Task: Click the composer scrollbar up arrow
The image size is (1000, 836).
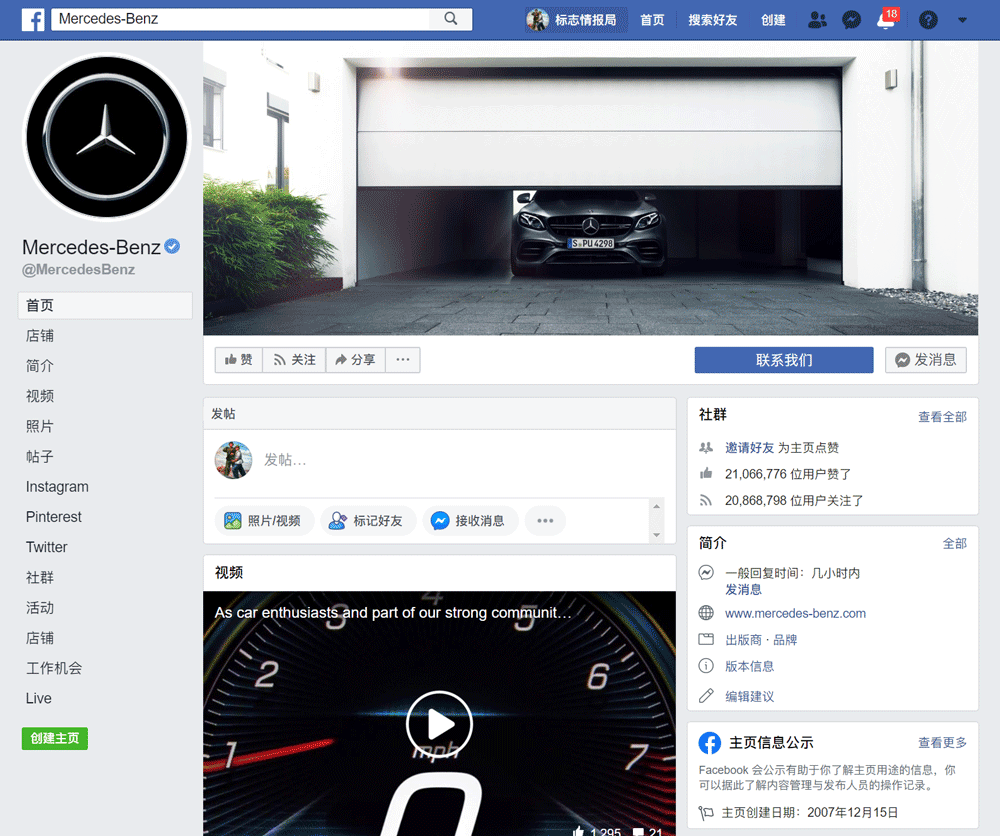Action: coord(656,506)
